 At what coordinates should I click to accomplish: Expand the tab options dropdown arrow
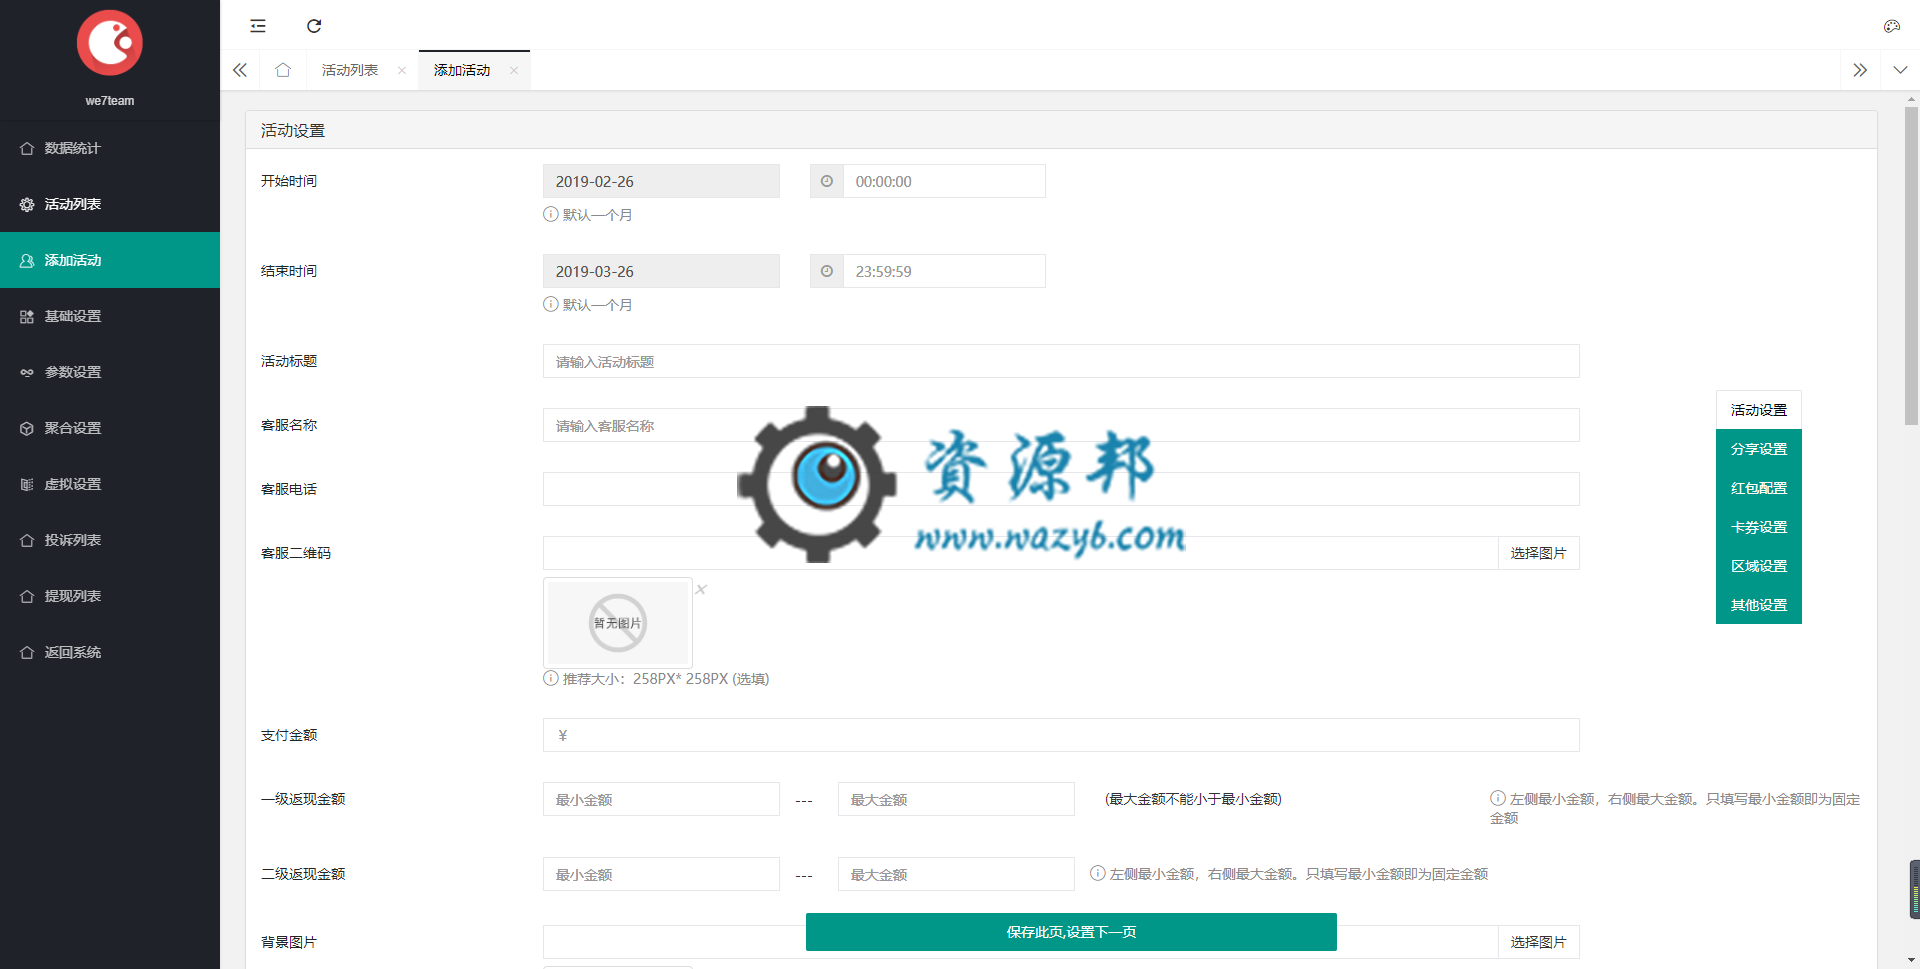1900,70
